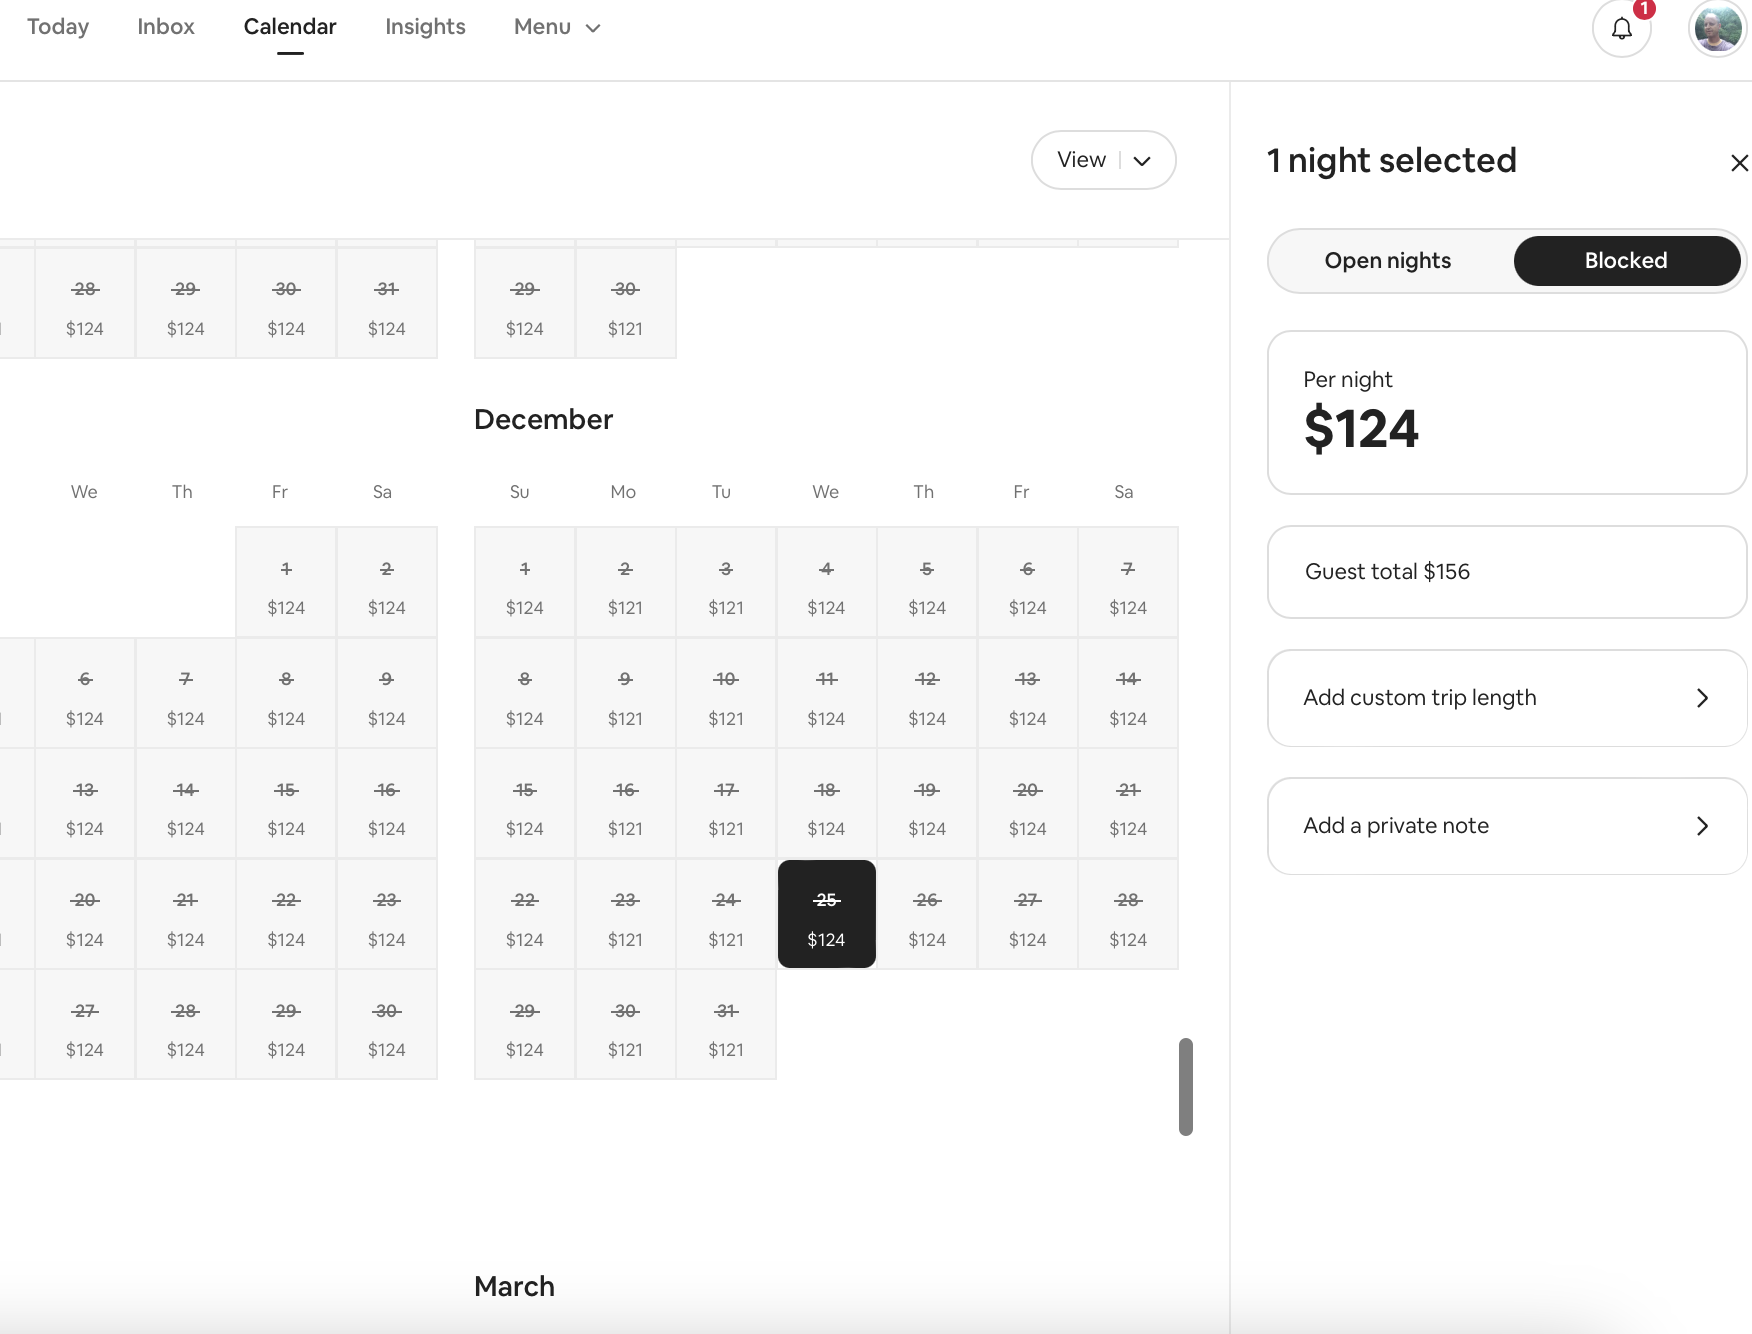Pick December 14 on the calendar

point(1128,694)
